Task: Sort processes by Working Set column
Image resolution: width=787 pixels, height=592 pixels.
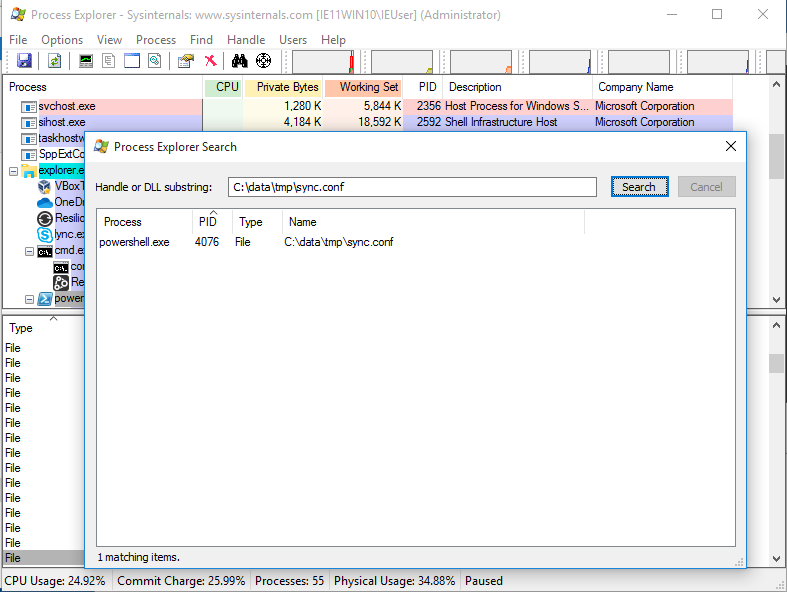Action: (363, 87)
